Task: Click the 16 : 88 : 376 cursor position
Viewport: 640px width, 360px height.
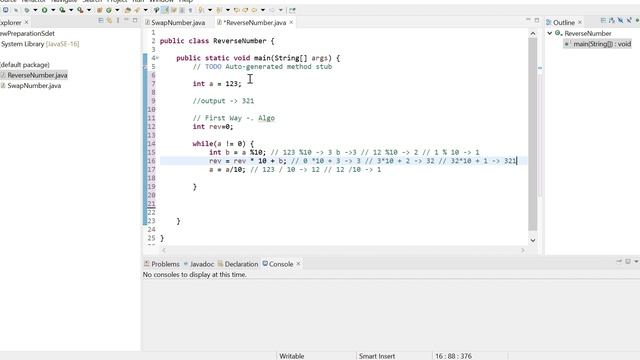Action: click(453, 356)
